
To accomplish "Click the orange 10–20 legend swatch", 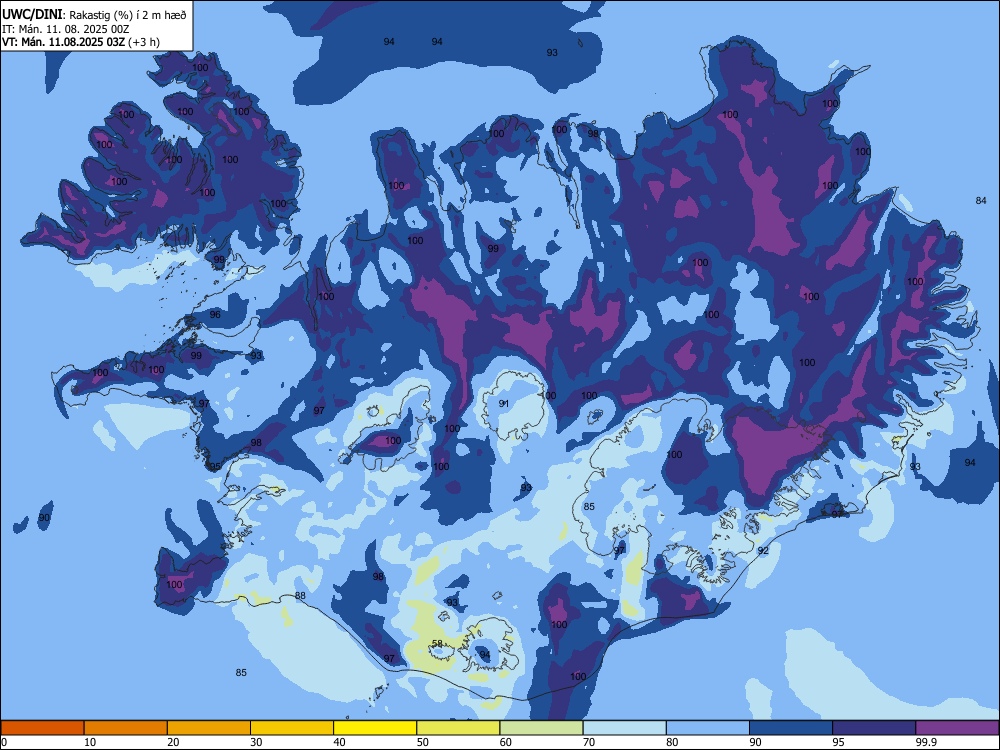I will click(126, 728).
